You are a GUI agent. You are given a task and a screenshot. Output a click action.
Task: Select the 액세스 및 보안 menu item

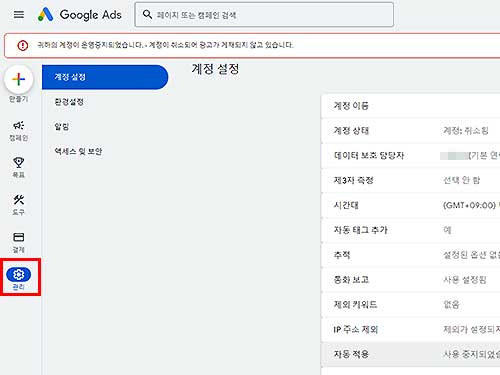click(x=78, y=151)
